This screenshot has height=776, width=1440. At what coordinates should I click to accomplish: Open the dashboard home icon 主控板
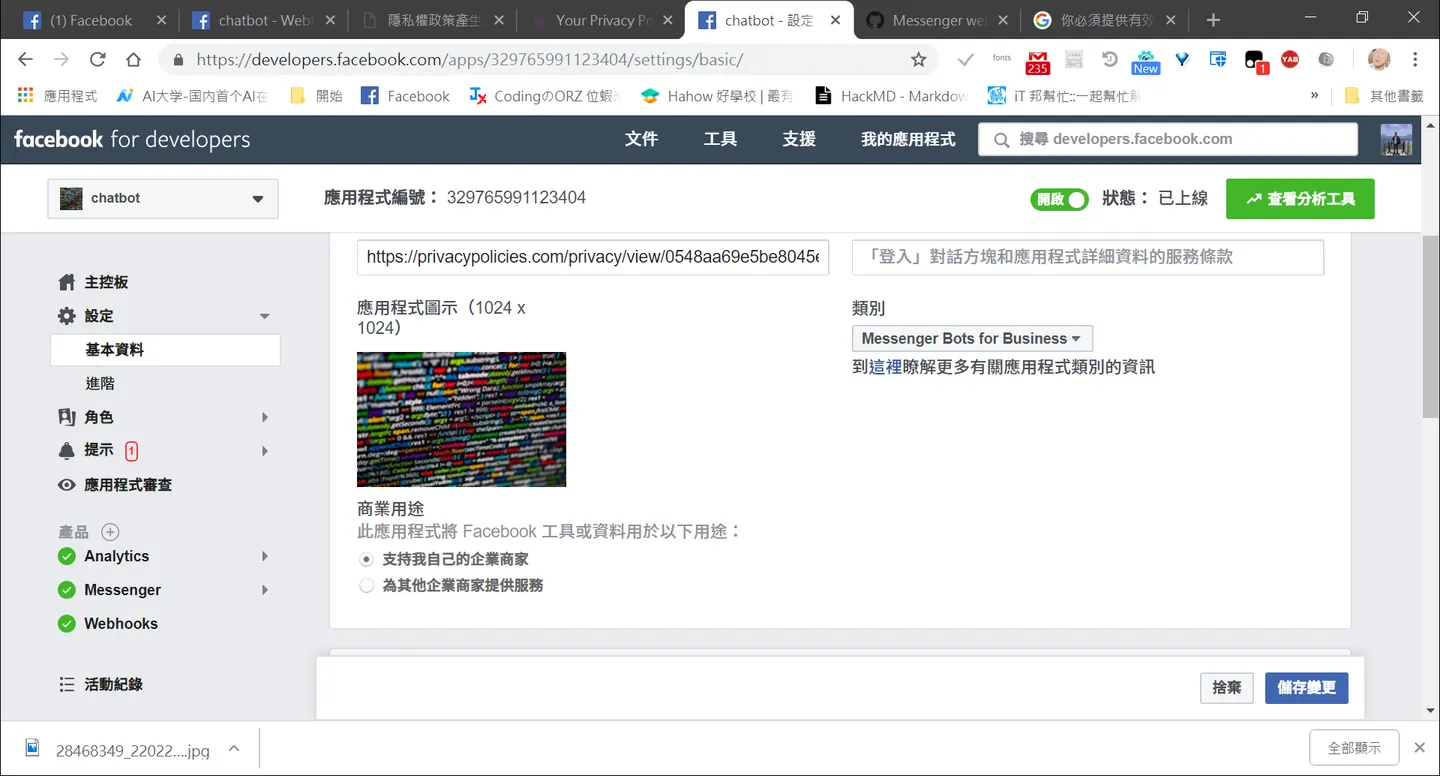67,282
